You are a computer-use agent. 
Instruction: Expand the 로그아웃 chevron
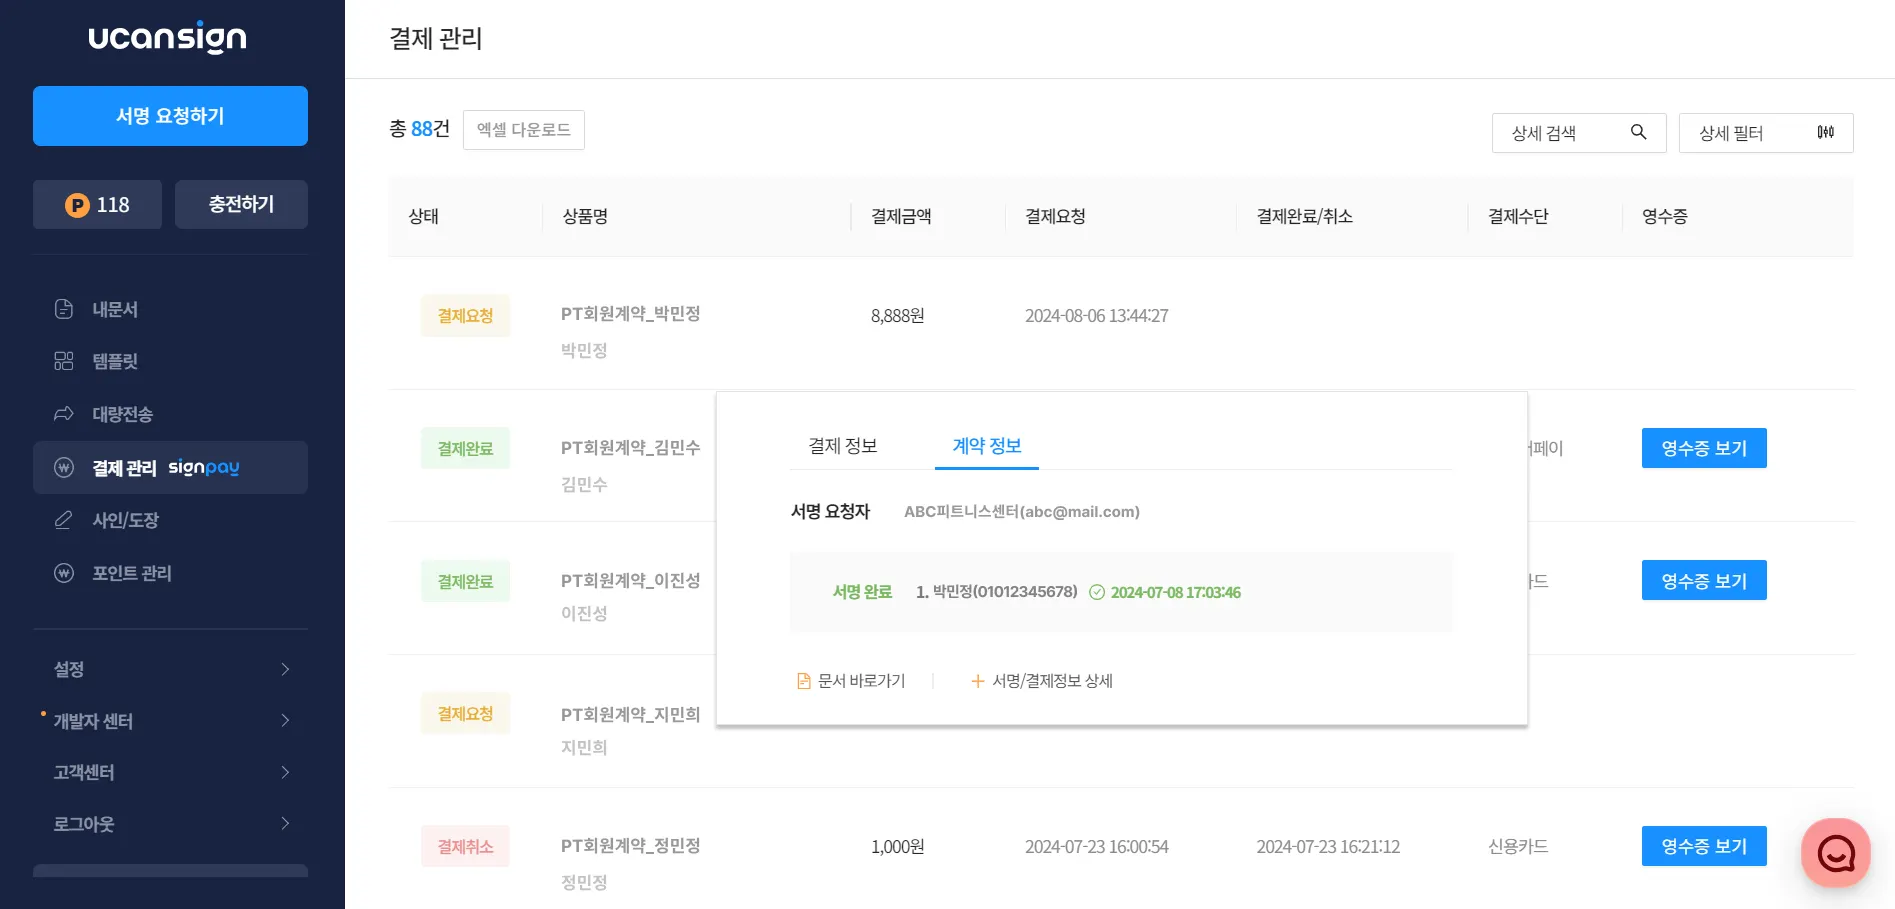(x=285, y=824)
